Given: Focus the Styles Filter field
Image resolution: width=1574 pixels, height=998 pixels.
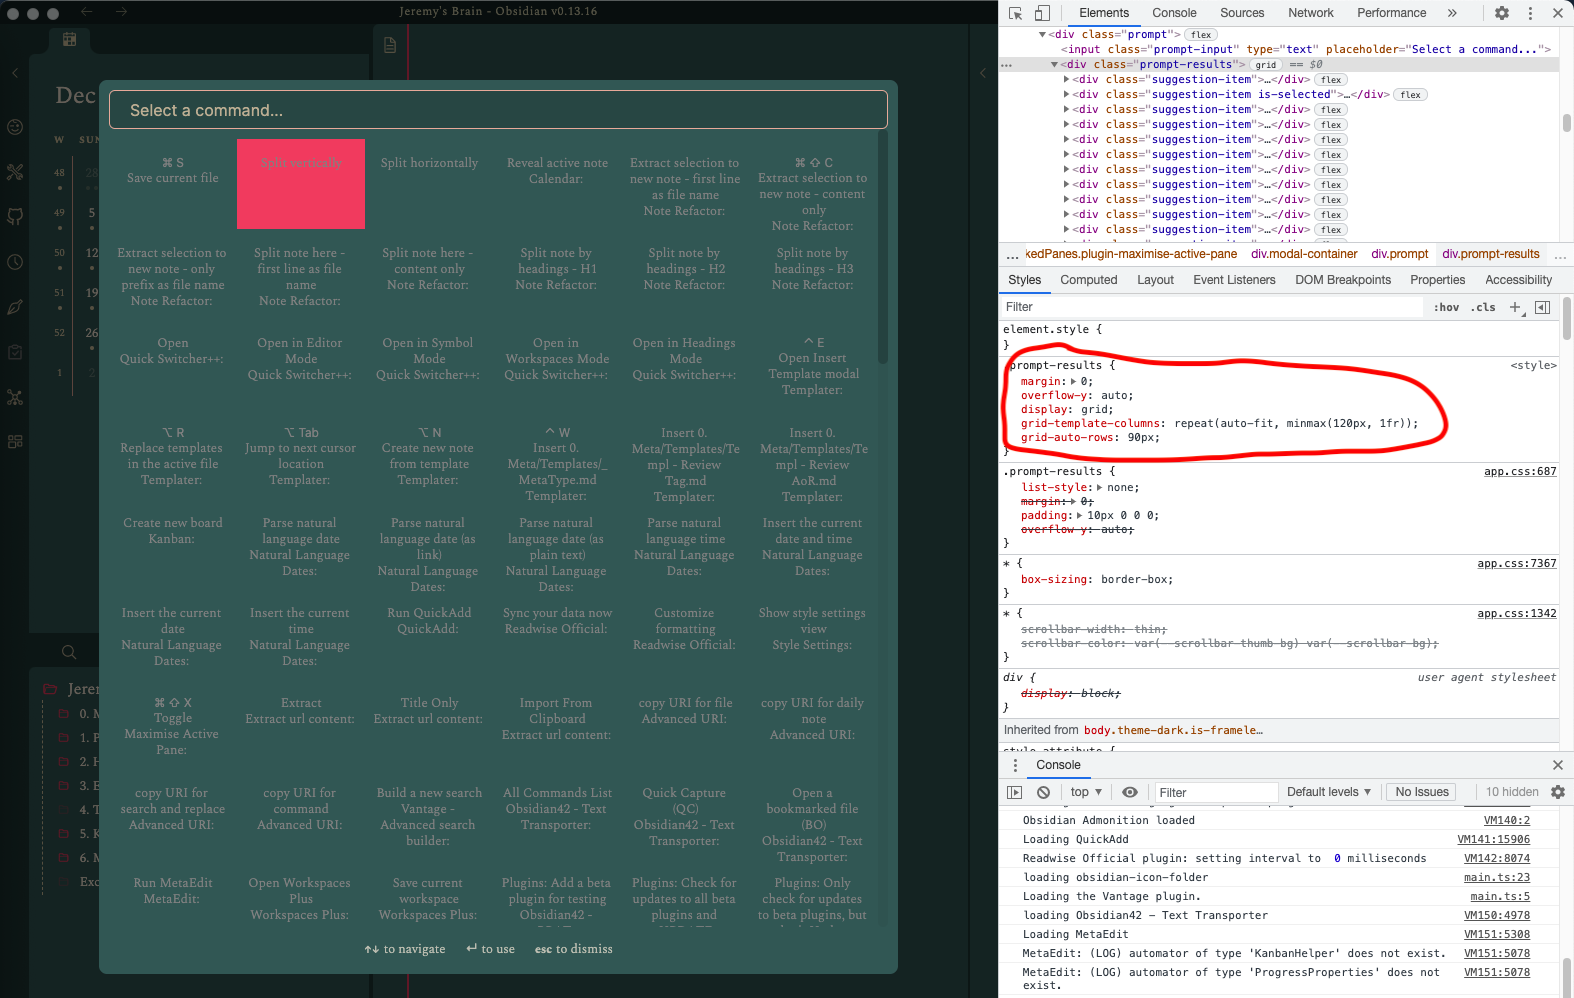Looking at the screenshot, I should coord(1212,307).
